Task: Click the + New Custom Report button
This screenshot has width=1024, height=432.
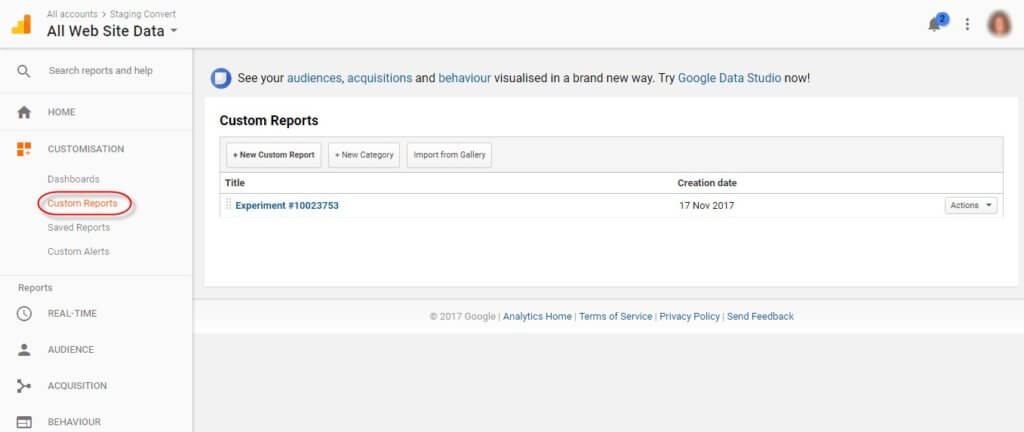Action: click(x=274, y=155)
